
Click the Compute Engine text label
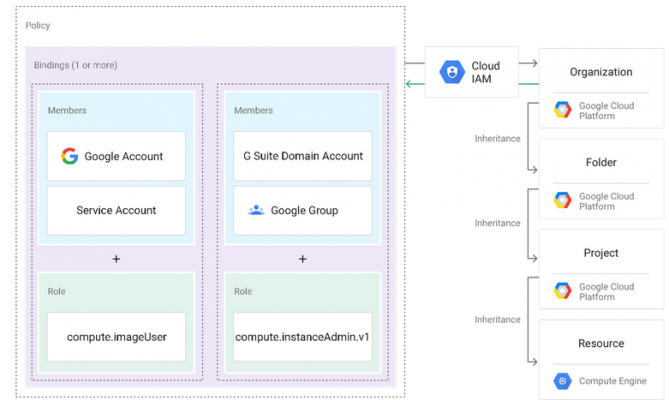click(x=613, y=381)
